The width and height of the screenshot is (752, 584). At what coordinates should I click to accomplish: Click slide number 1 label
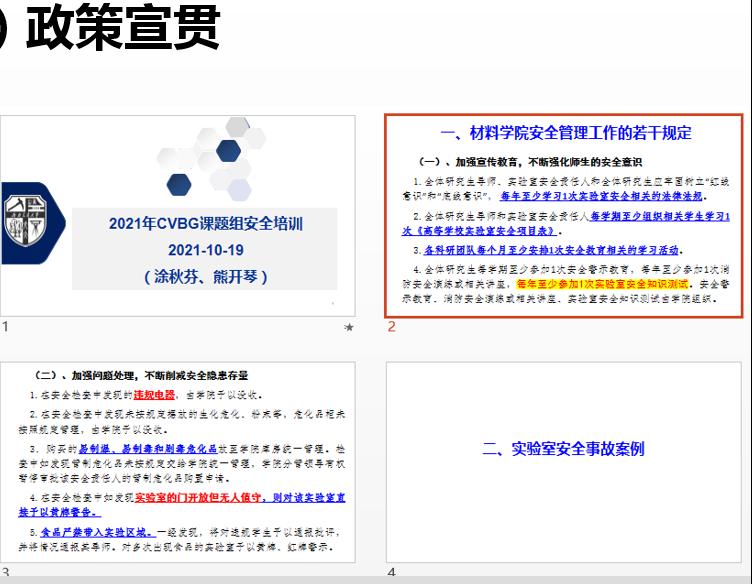click(5, 326)
